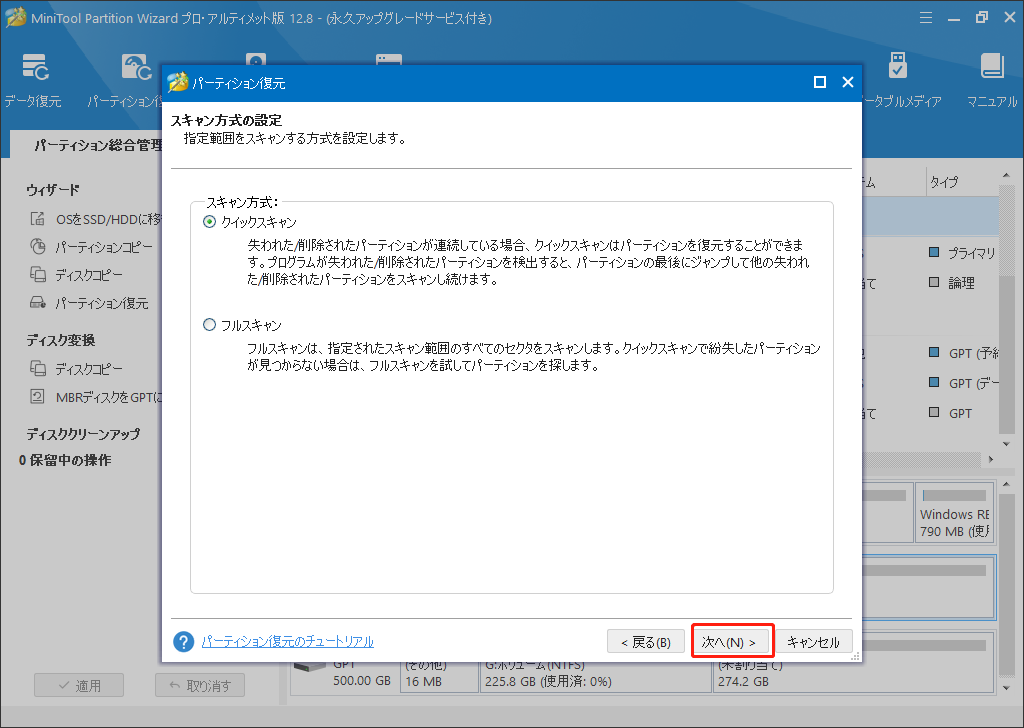Click the plain GPT type indicator
The image size is (1024, 728).
[934, 412]
